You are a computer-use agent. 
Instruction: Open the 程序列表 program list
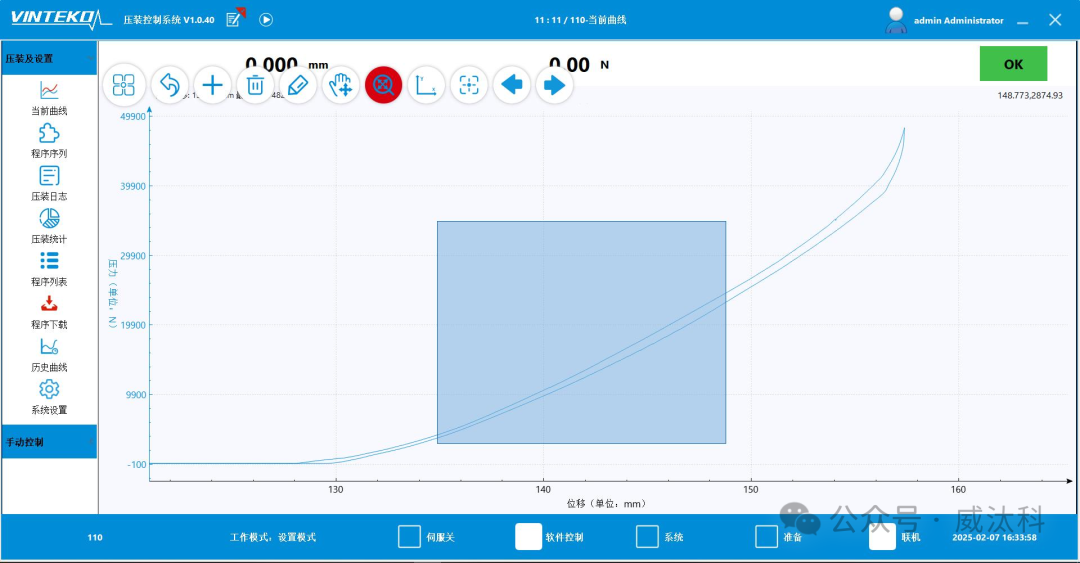tap(49, 269)
